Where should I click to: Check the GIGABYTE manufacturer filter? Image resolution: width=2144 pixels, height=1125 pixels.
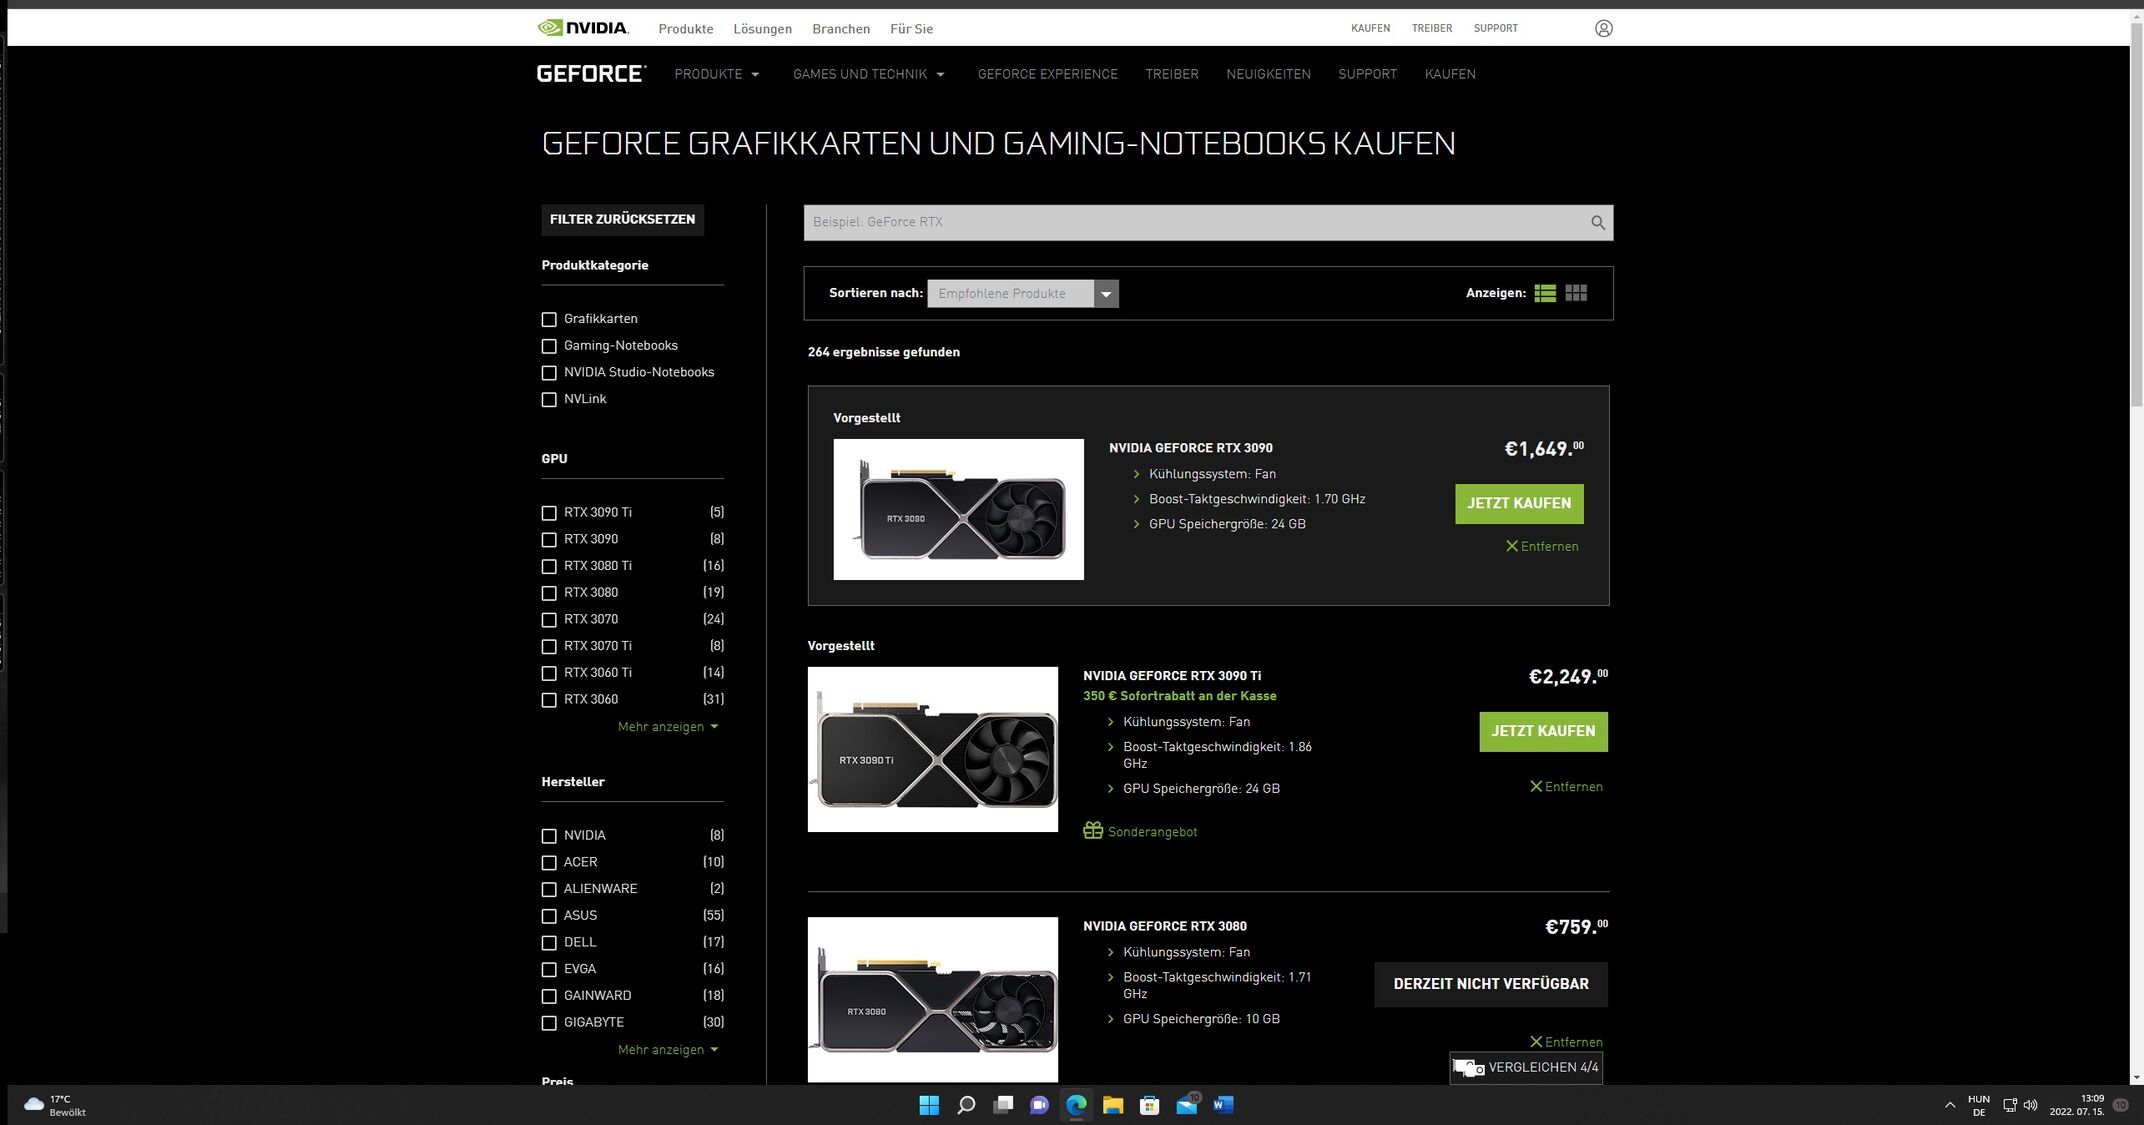point(549,1023)
